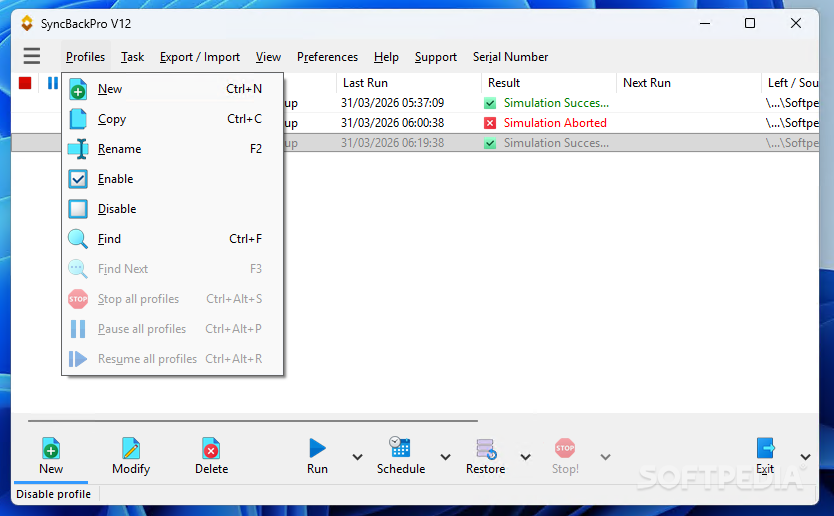The width and height of the screenshot is (834, 516).
Task: Click the Rename cursor icon in menu
Action: (x=79, y=149)
